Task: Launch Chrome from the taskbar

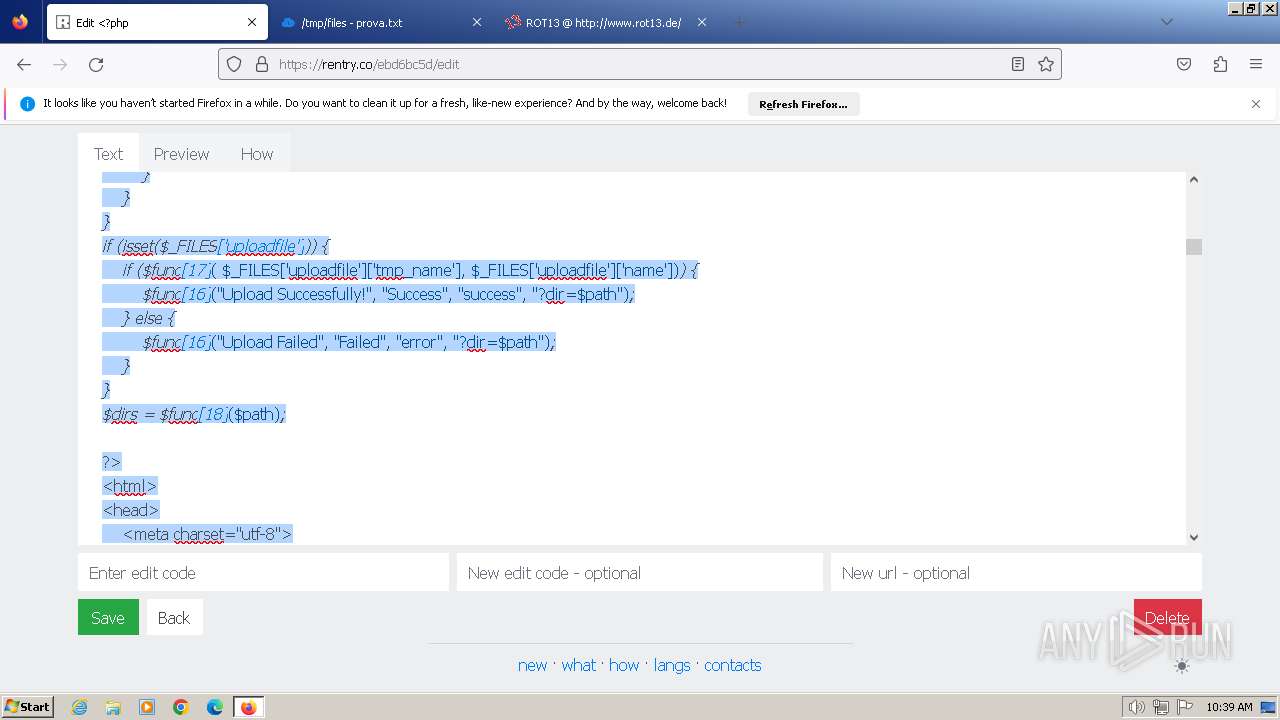Action: [x=181, y=707]
